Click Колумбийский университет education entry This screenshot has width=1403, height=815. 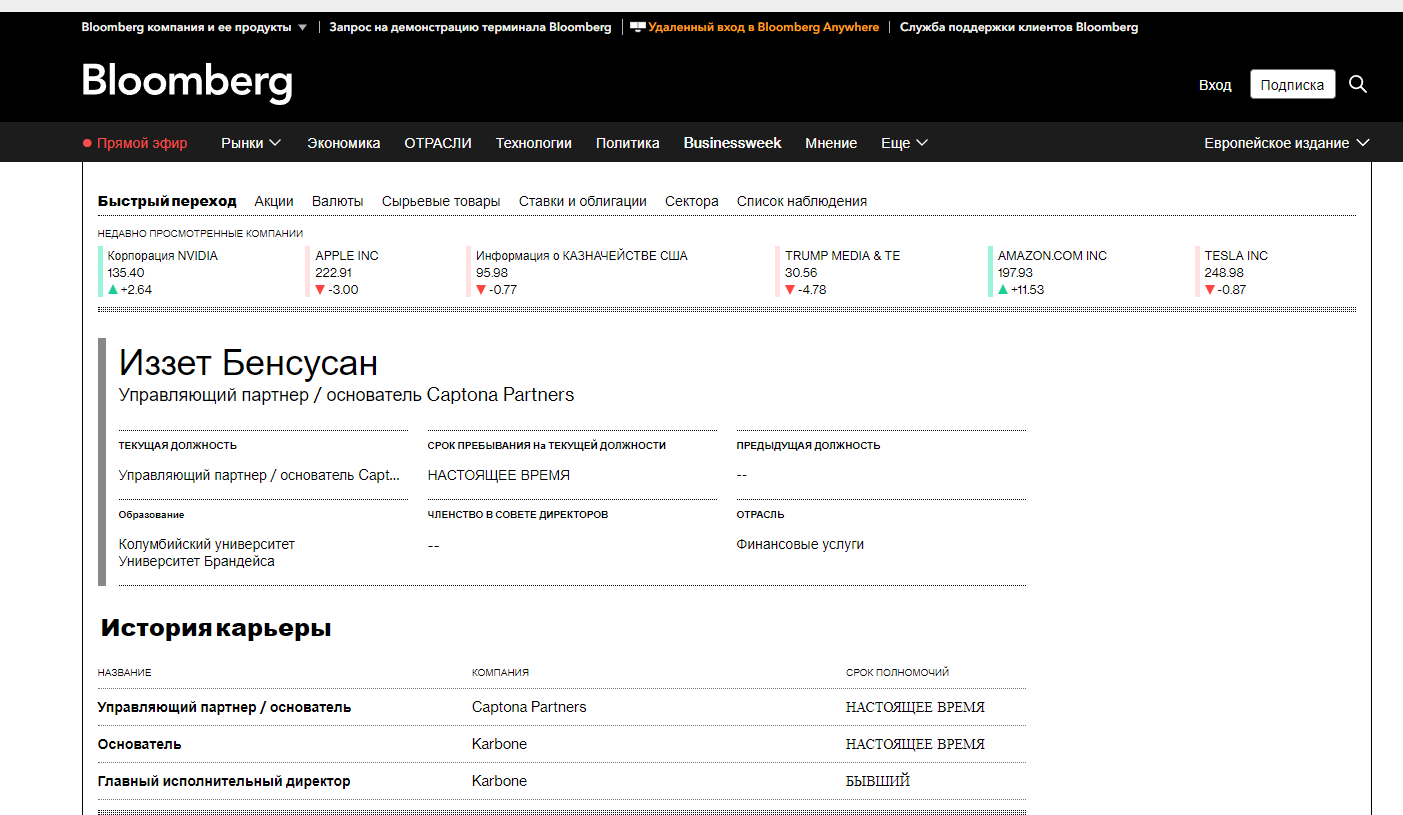pyautogui.click(x=207, y=544)
